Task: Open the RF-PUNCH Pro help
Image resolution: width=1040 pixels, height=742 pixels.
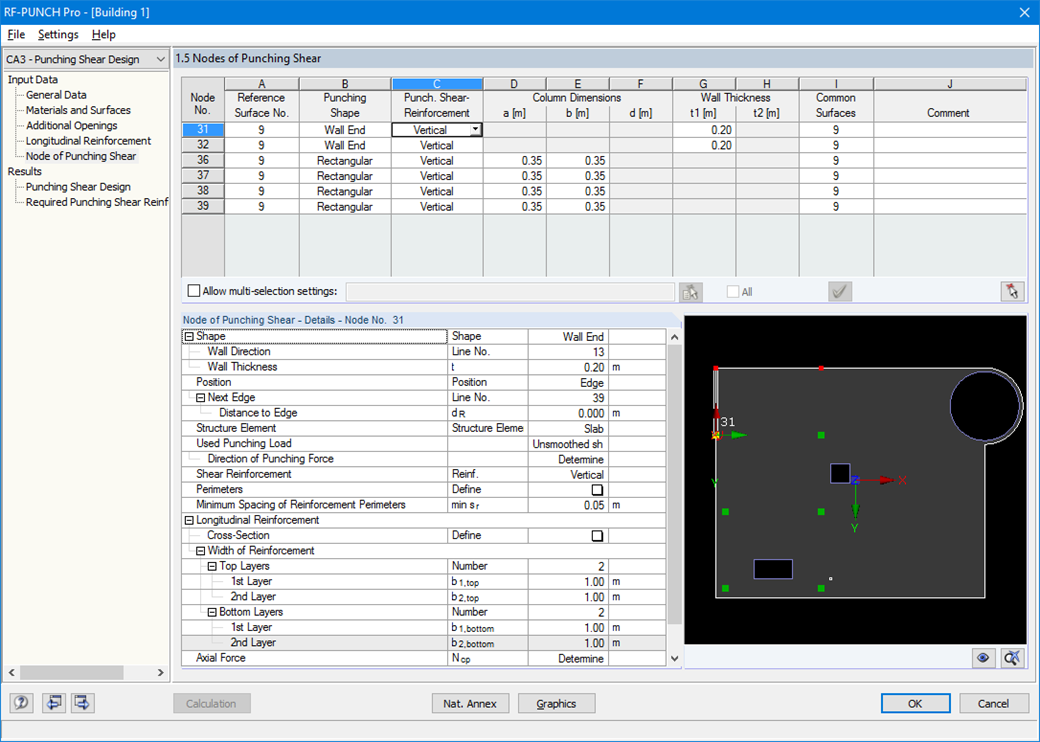Action: pyautogui.click(x=22, y=703)
